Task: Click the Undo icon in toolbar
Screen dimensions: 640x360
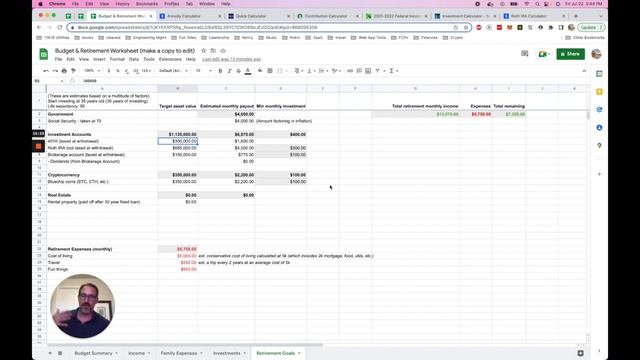Action: [46, 71]
